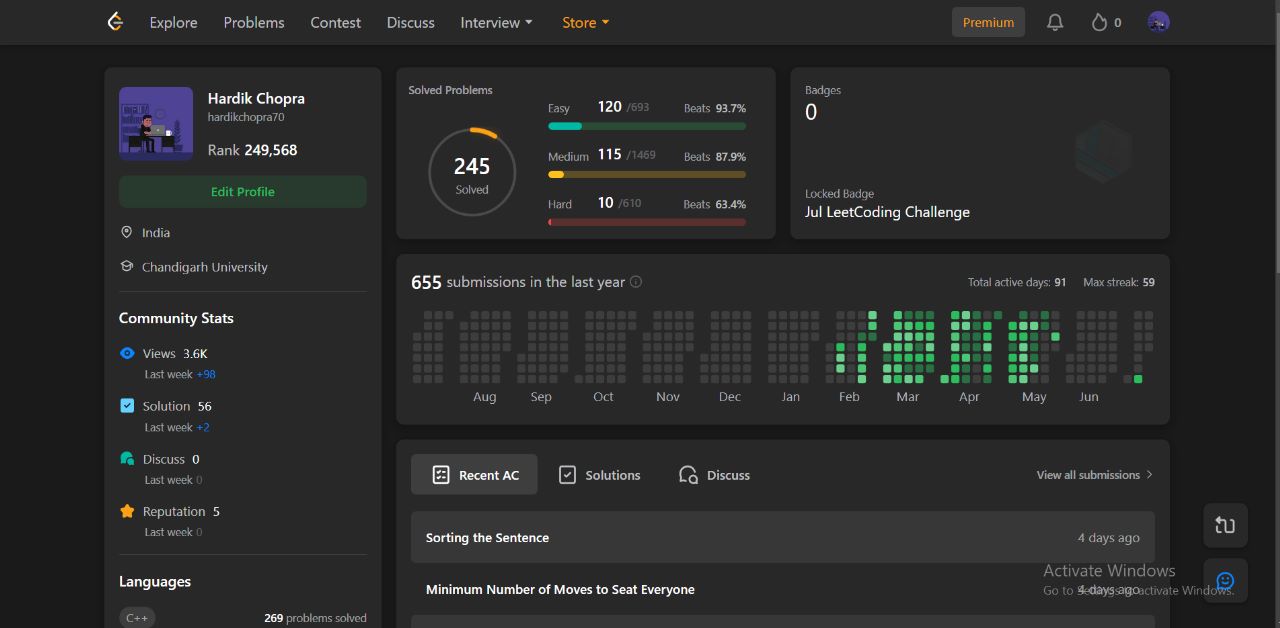The width and height of the screenshot is (1280, 628).
Task: Click the streak flame icon
Action: pos(1099,22)
